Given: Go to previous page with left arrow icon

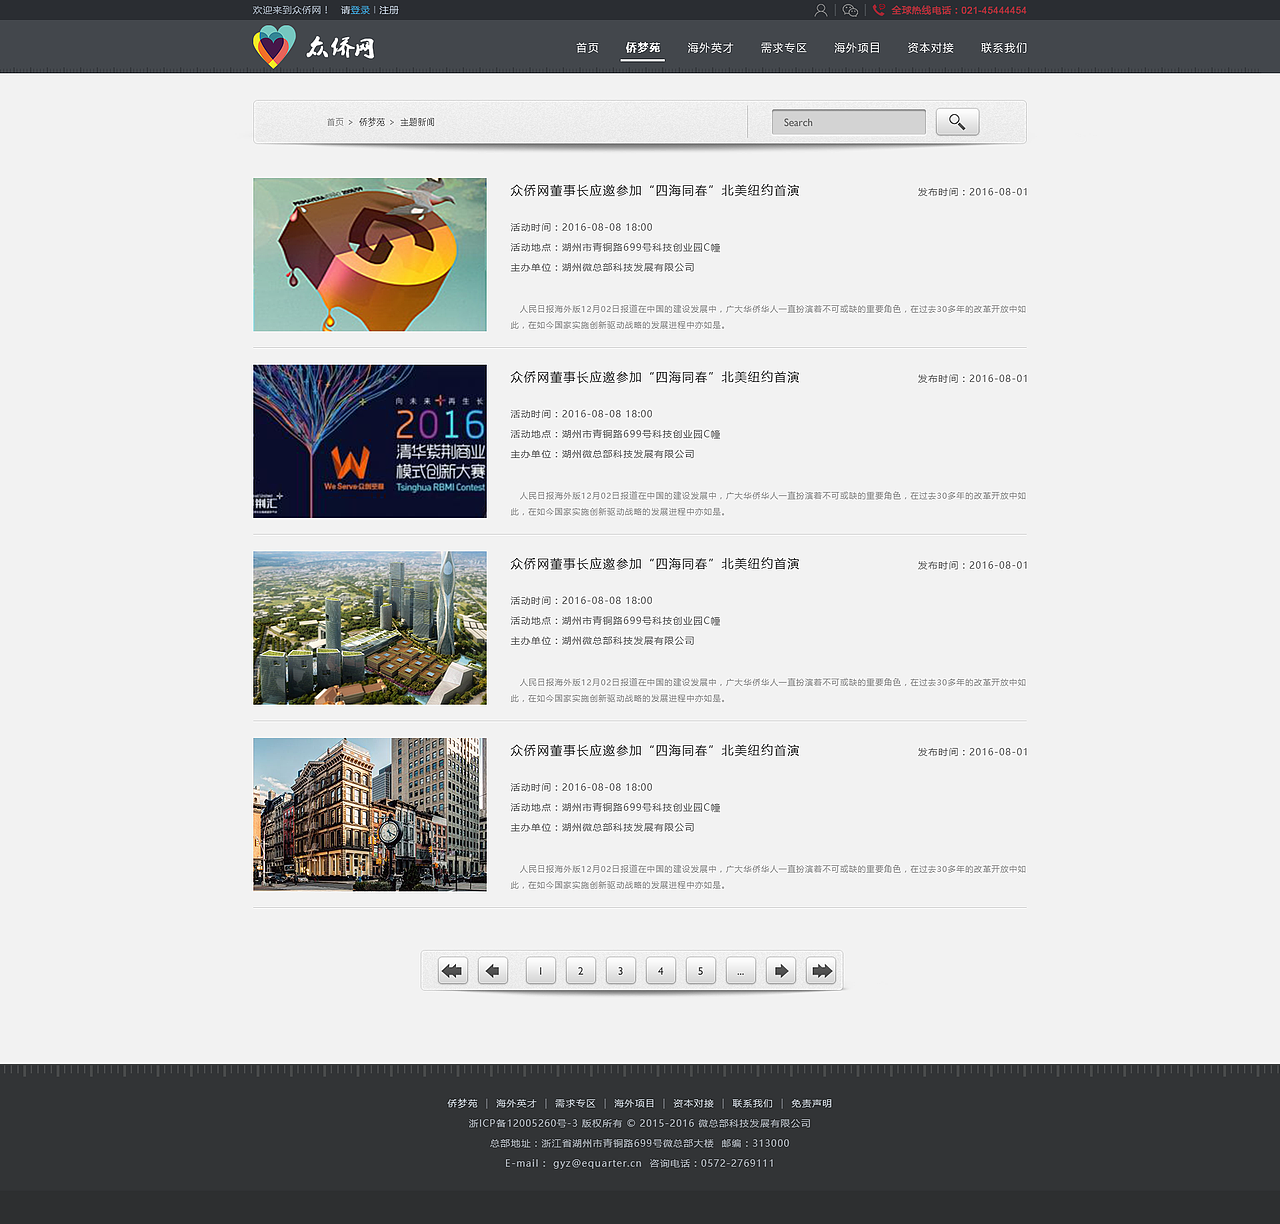Looking at the screenshot, I should click(492, 969).
